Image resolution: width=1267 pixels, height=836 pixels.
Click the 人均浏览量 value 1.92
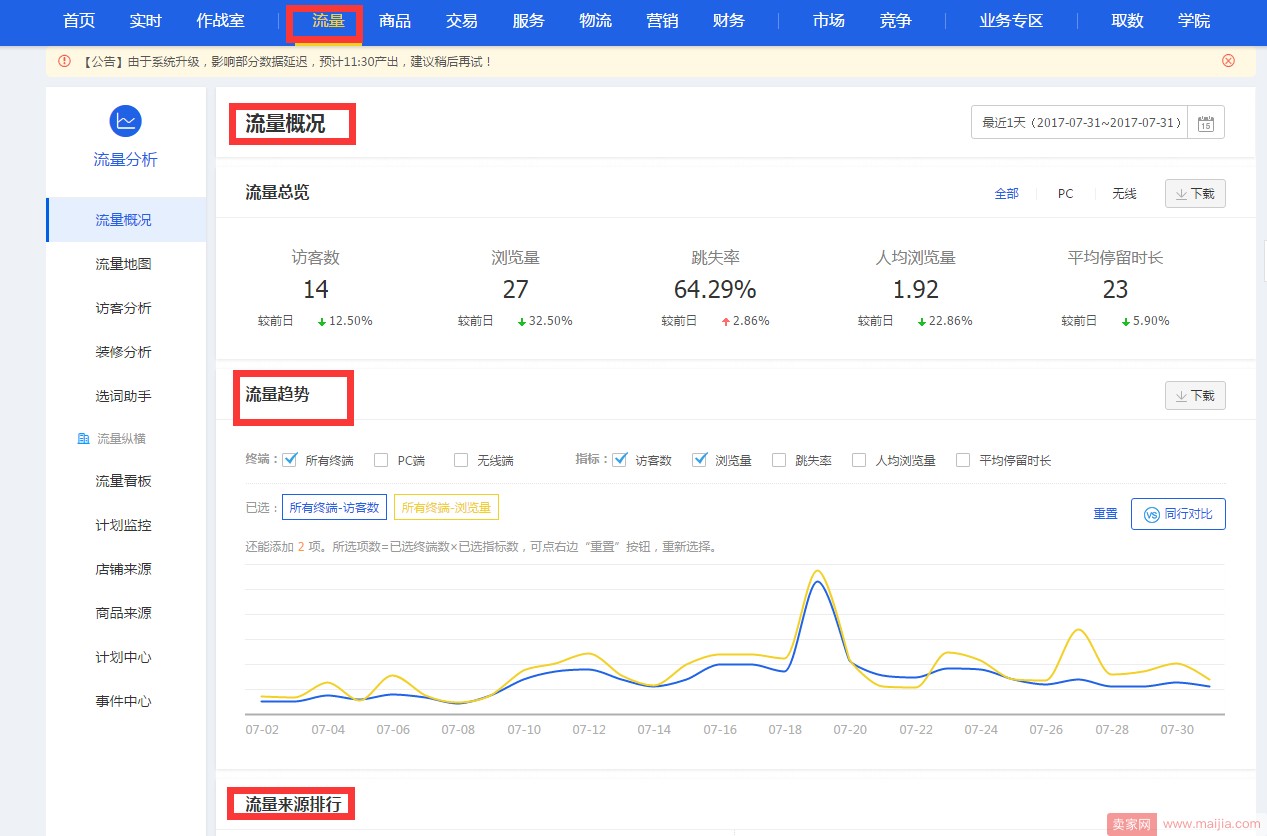(916, 290)
